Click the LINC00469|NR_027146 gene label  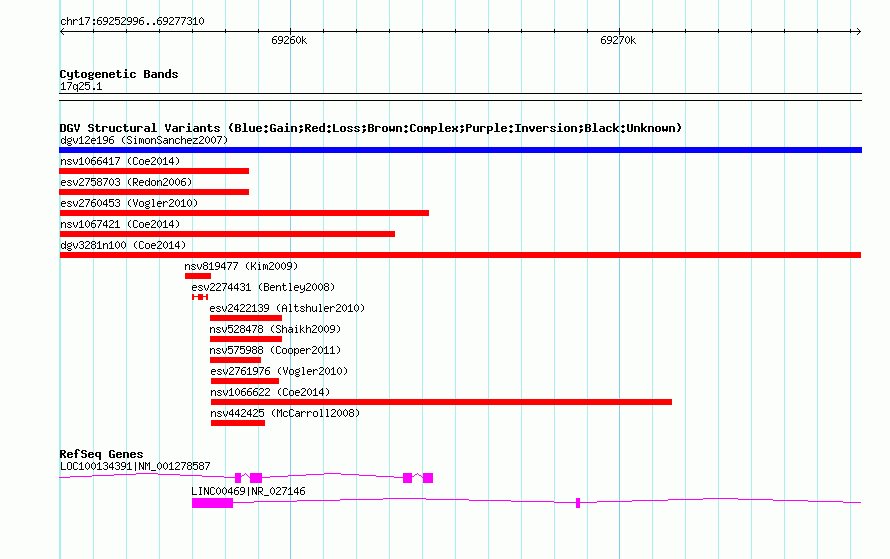coord(248,491)
